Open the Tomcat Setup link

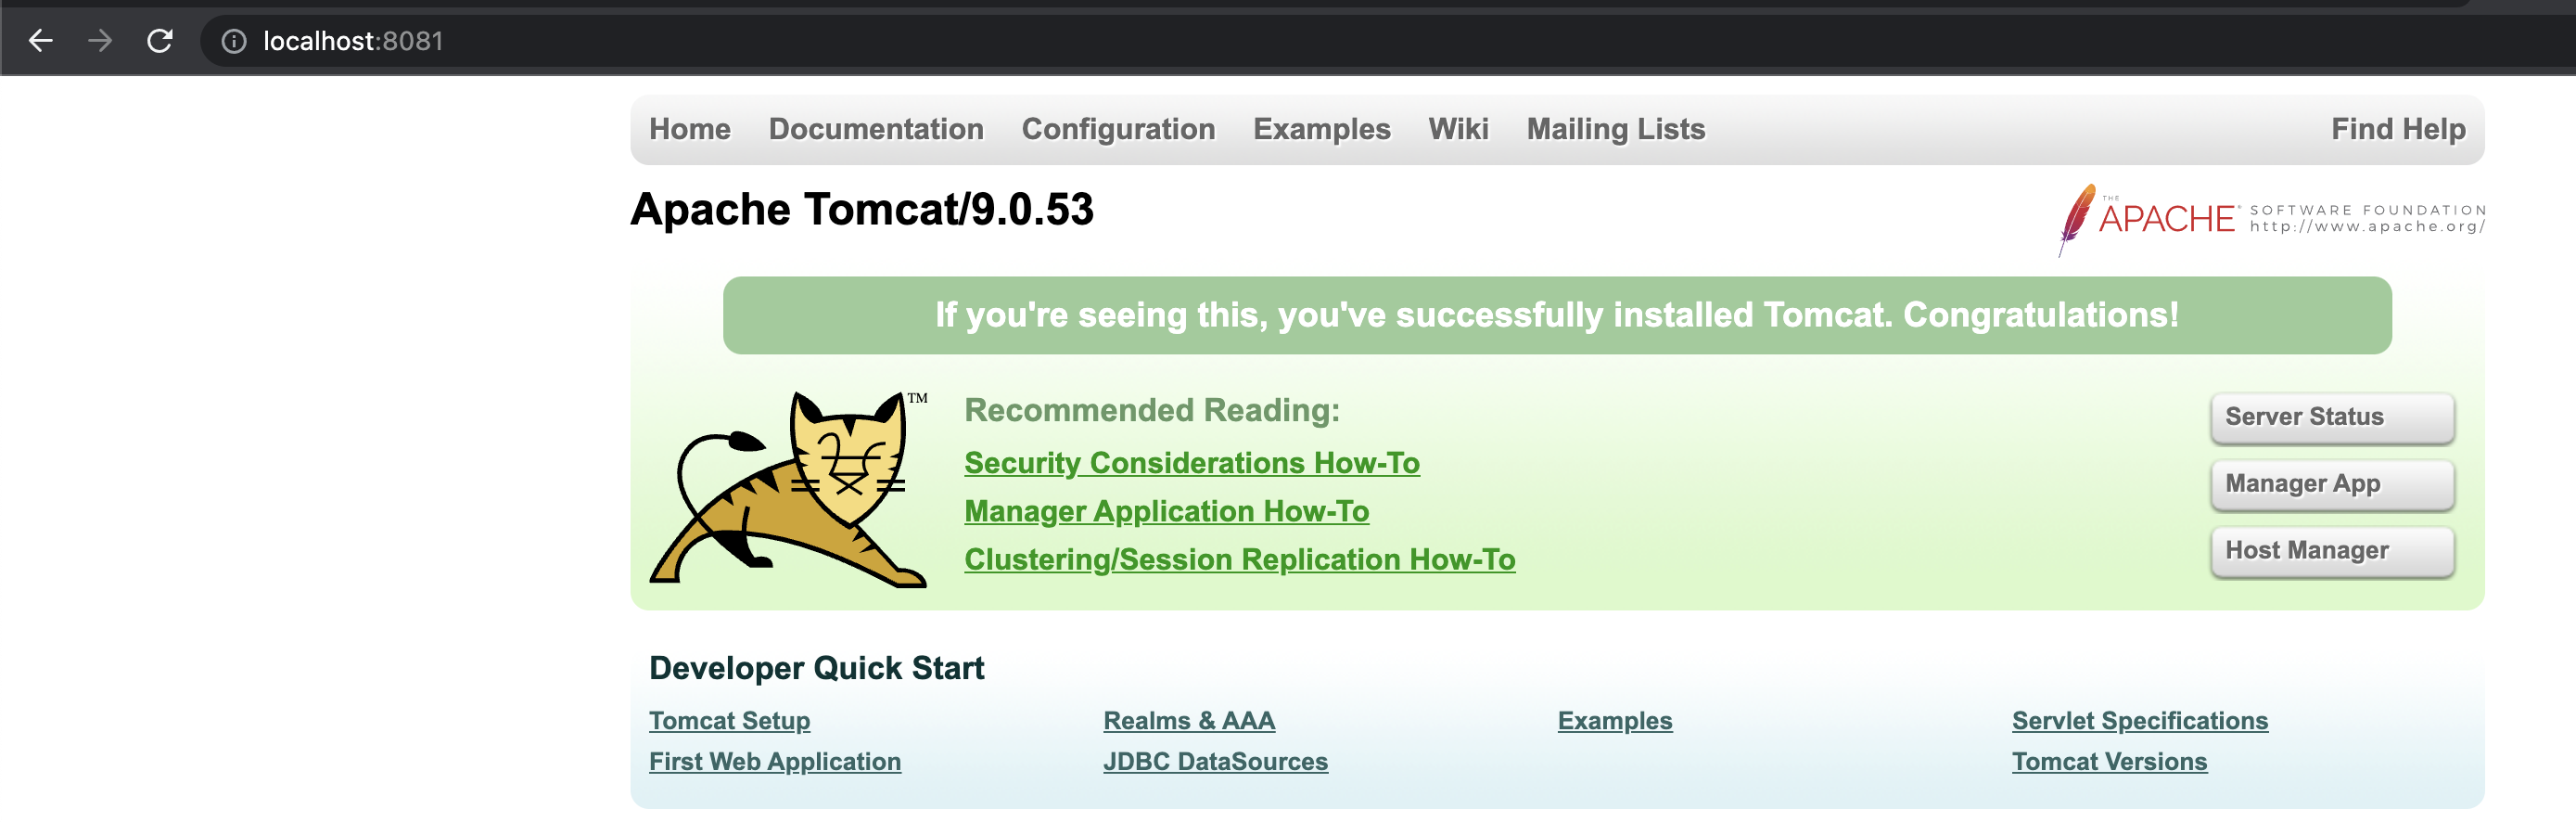(729, 720)
